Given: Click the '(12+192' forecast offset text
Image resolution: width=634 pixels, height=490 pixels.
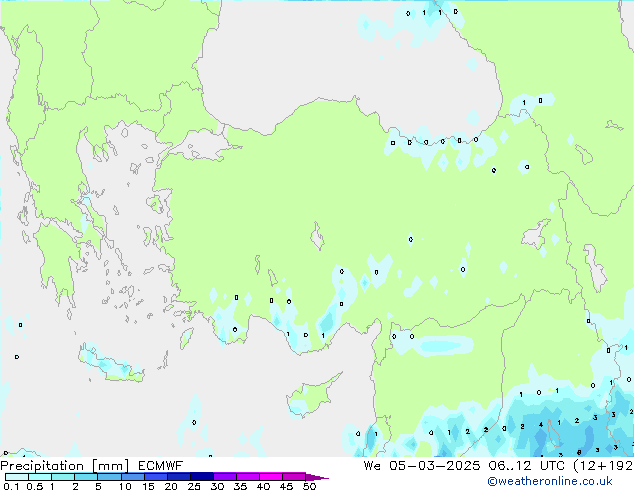Looking at the screenshot, I should 603,466.
